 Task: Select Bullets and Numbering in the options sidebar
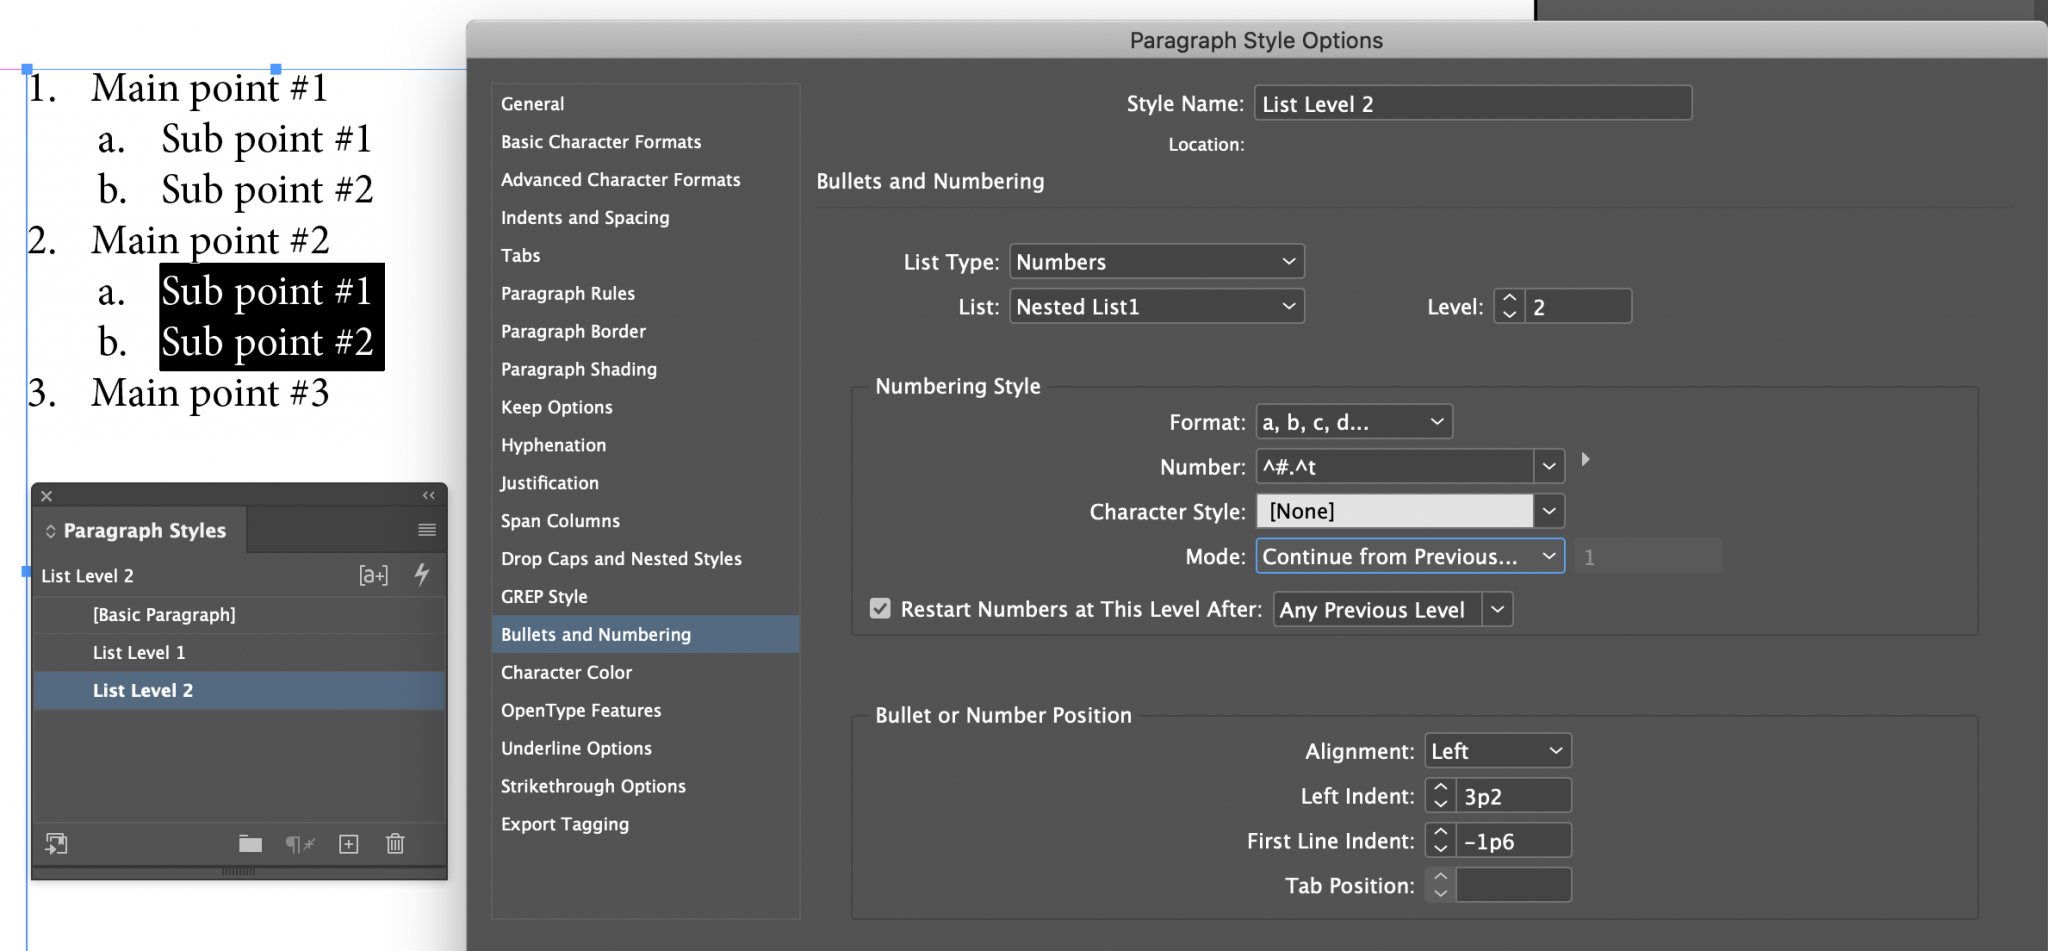tap(596, 634)
